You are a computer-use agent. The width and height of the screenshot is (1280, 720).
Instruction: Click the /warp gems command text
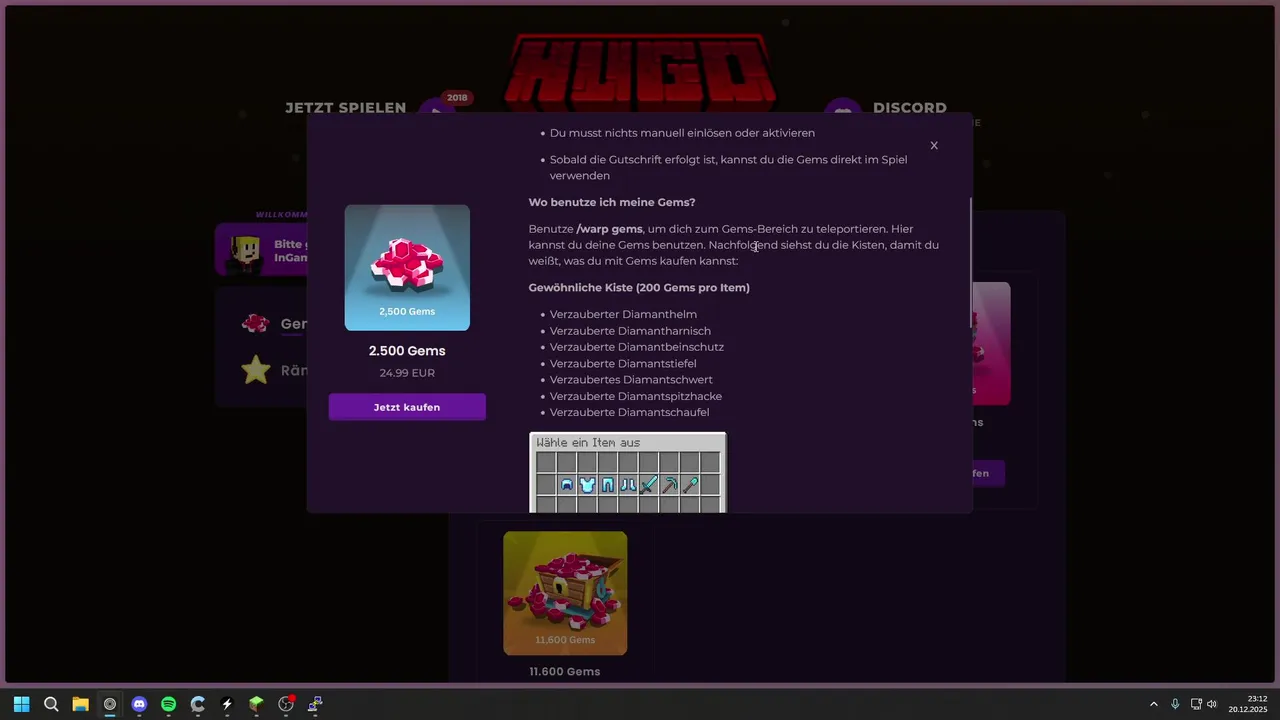[x=609, y=229]
